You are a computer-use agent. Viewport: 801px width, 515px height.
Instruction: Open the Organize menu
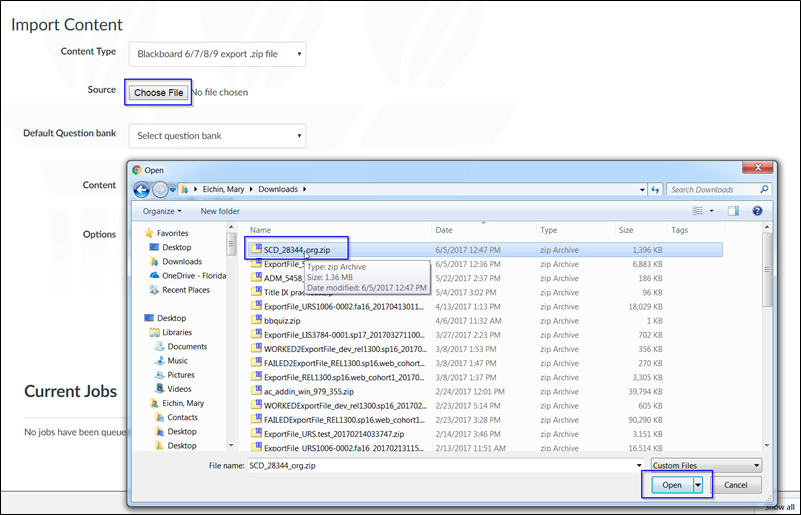coord(162,211)
